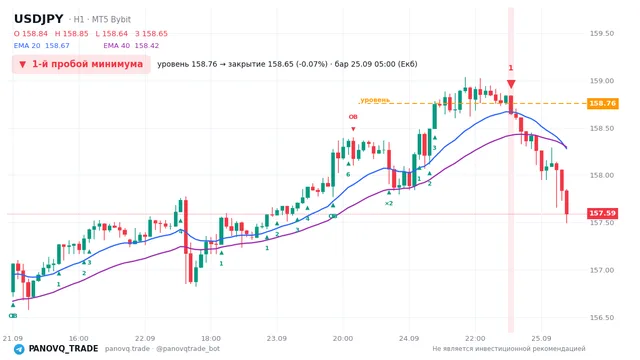Click the level-to-close description text line
640x360 pixels.
click(287, 64)
